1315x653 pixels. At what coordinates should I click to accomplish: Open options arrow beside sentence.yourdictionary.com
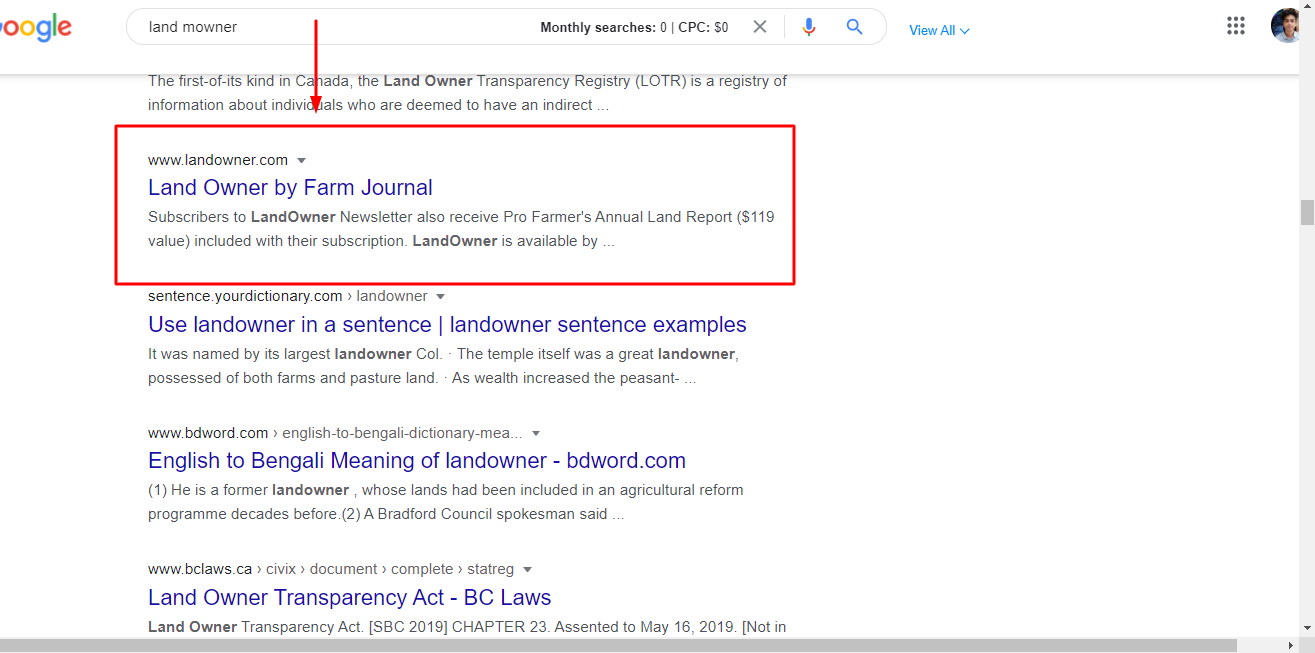[441, 297]
